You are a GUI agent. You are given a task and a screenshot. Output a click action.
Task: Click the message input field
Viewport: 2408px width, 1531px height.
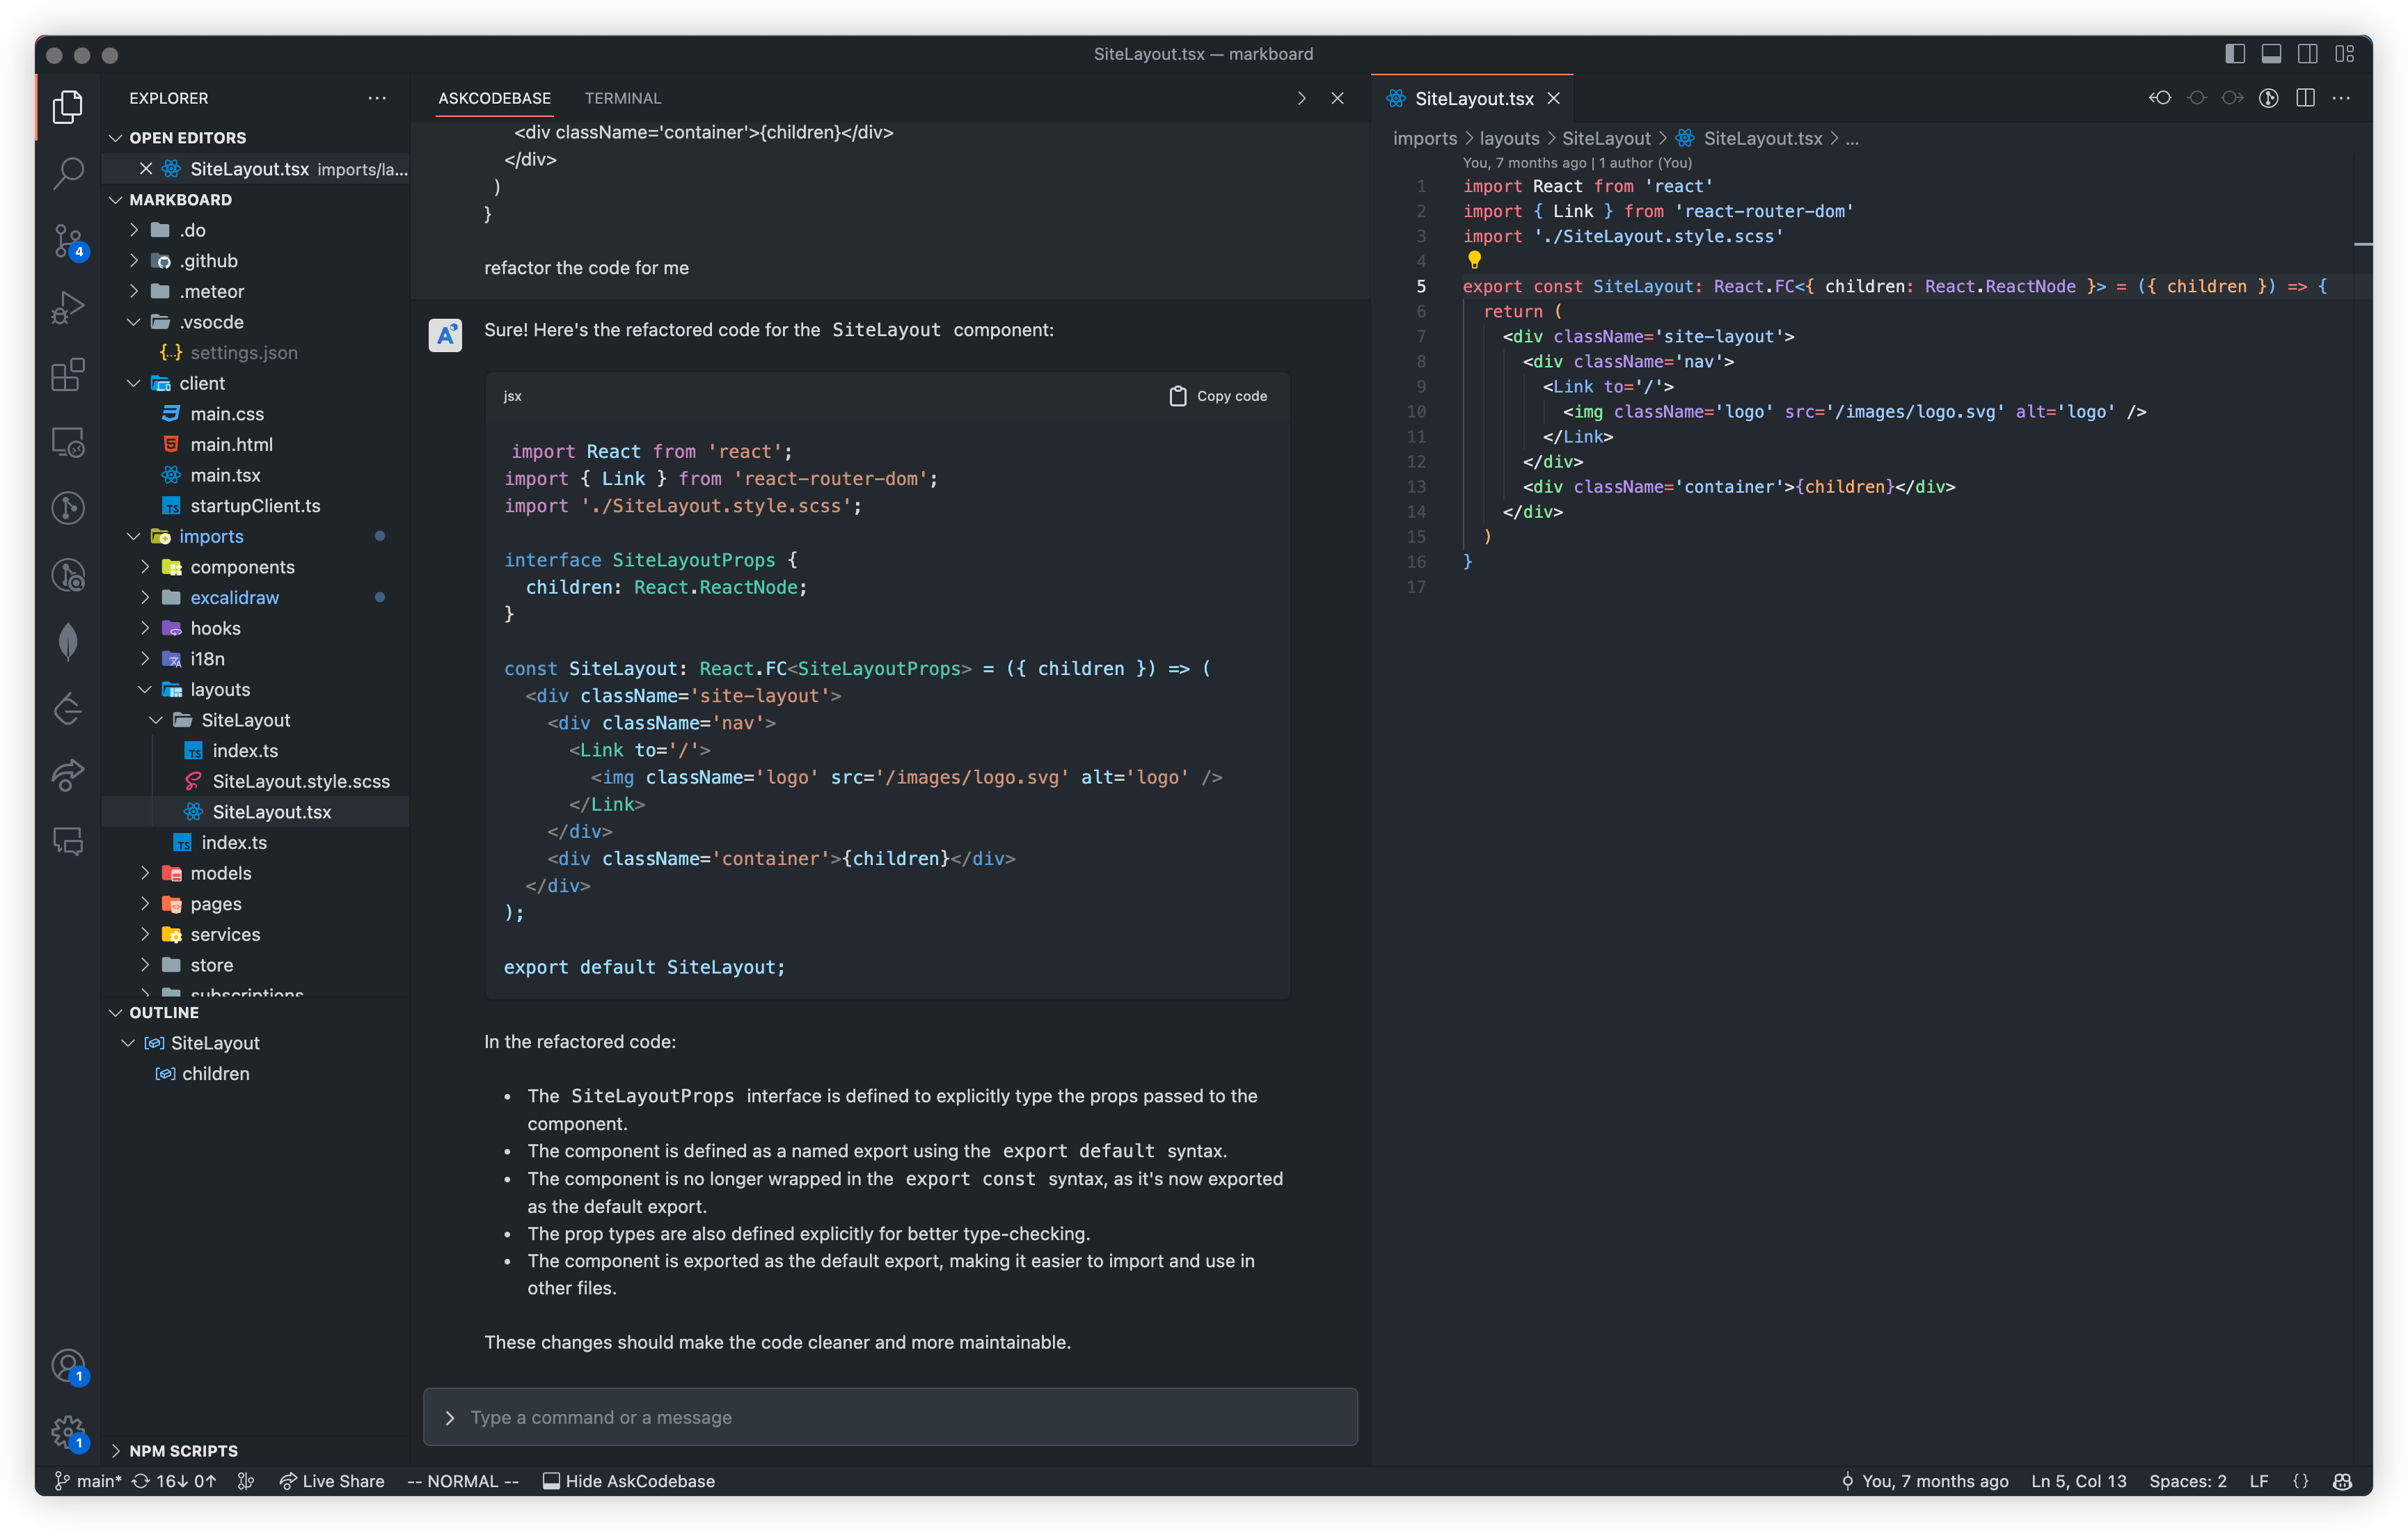890,1417
